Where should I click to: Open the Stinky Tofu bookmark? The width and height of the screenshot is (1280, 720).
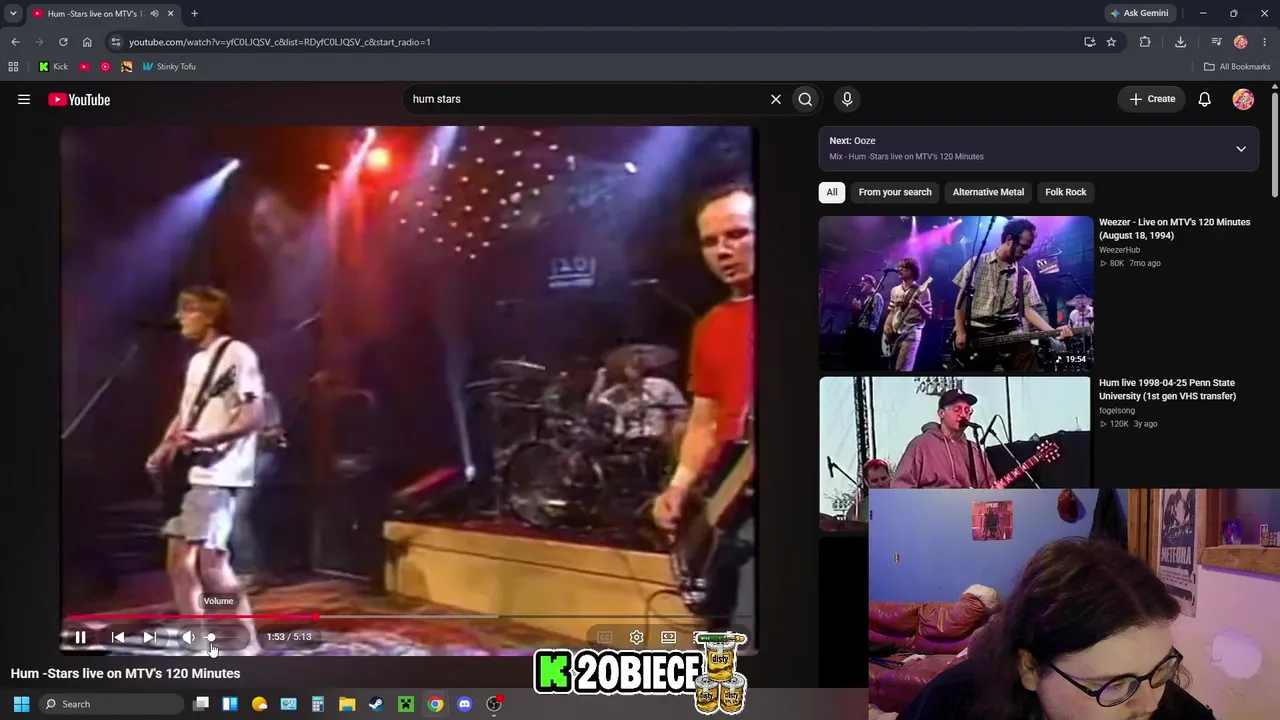tap(169, 67)
